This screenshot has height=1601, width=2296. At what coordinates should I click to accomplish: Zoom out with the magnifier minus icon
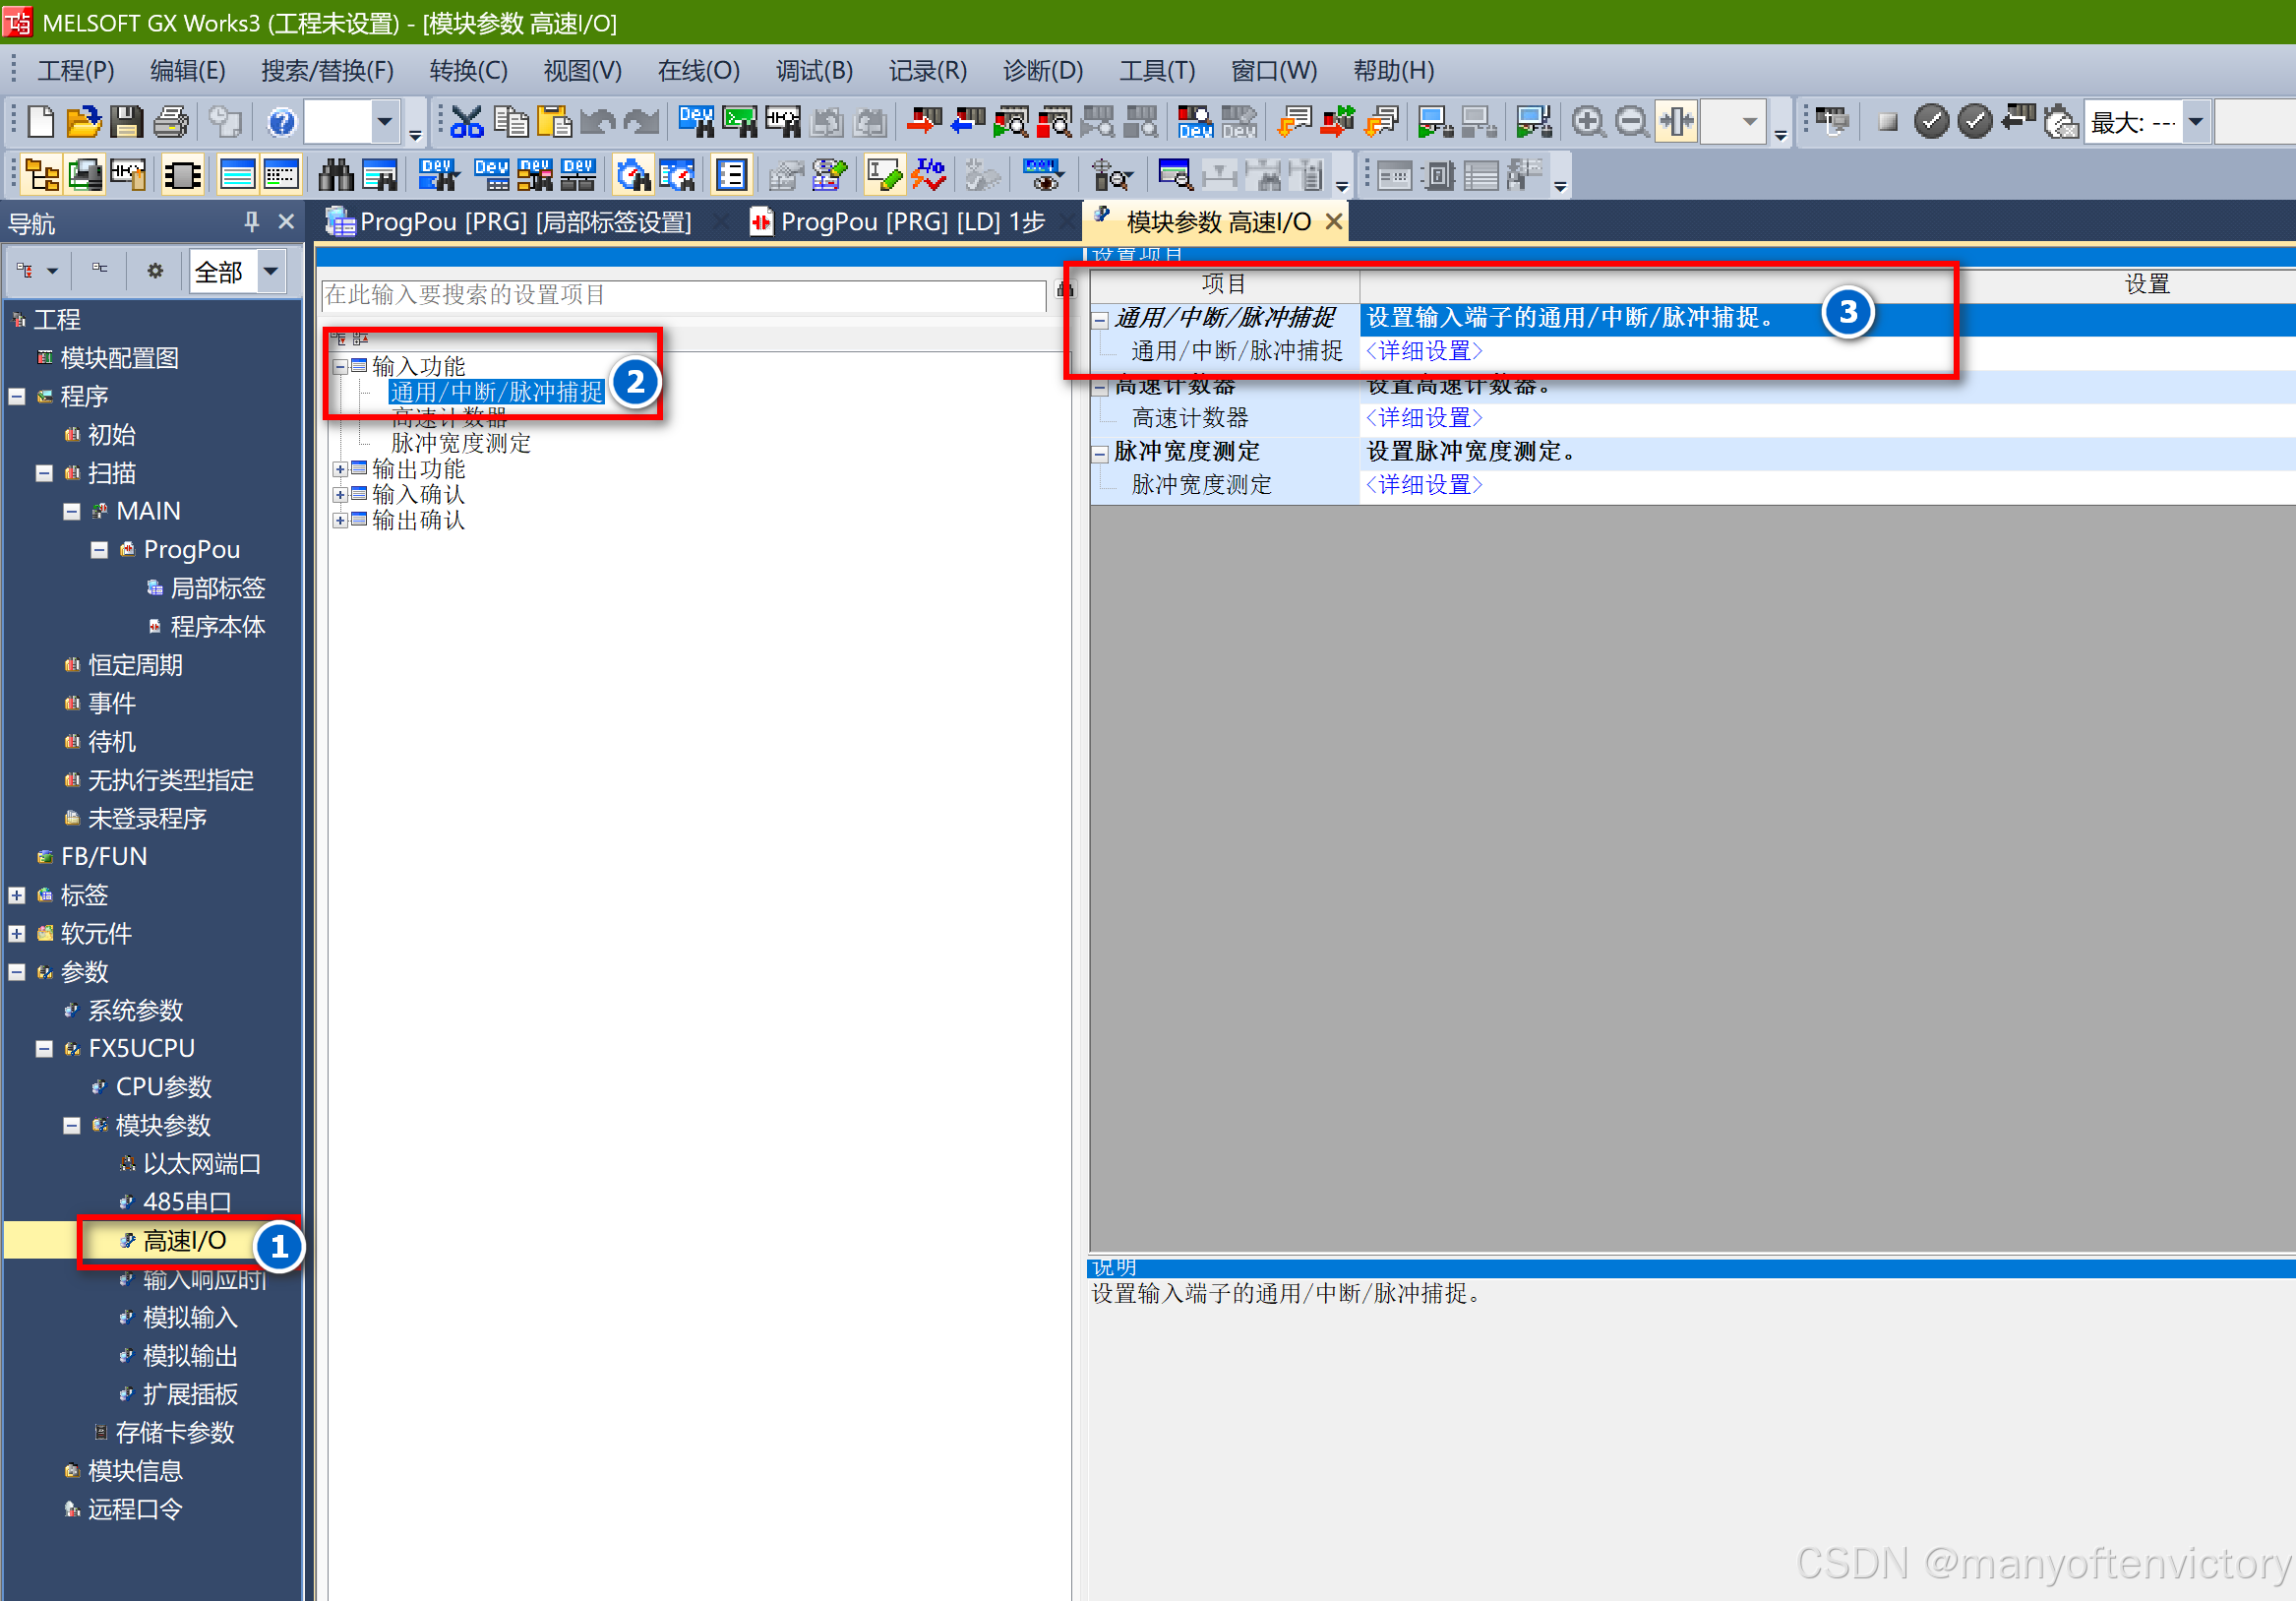pyautogui.click(x=1632, y=122)
